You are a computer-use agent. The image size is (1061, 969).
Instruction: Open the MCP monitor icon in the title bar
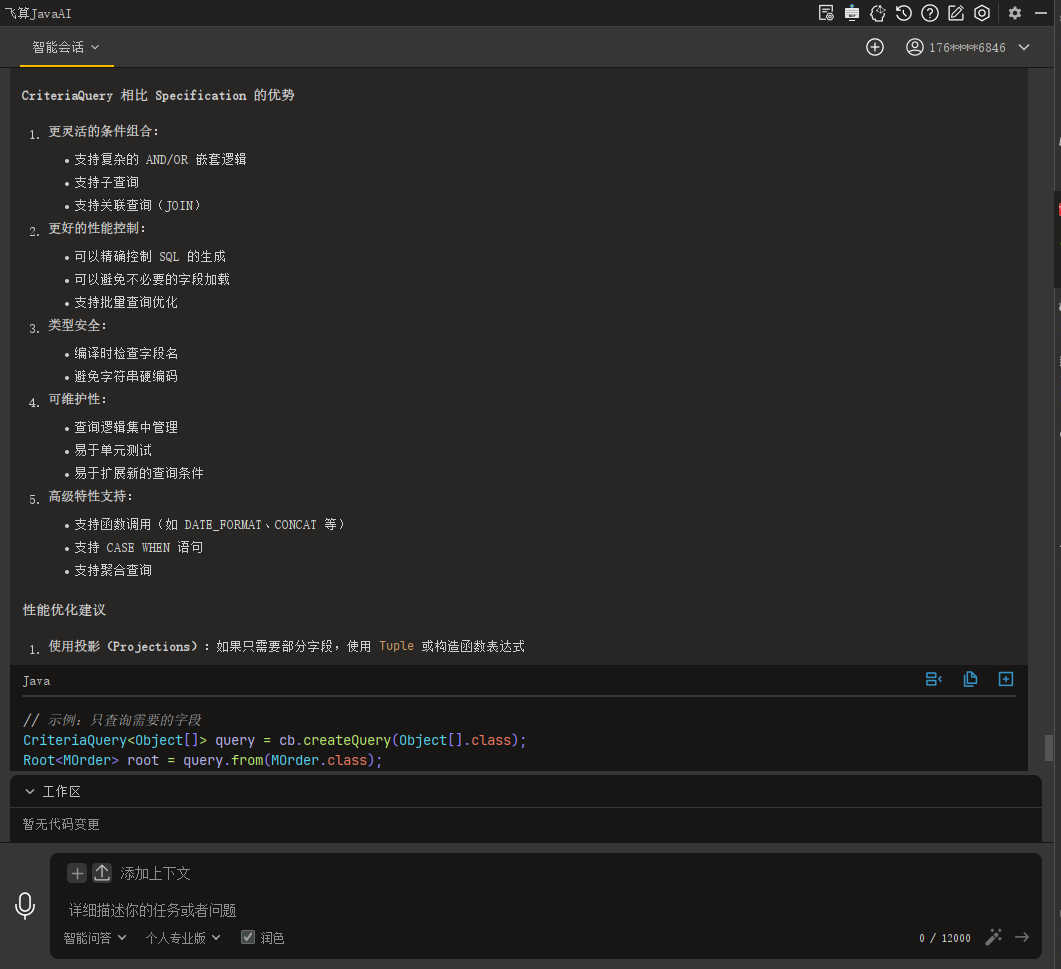click(x=852, y=13)
